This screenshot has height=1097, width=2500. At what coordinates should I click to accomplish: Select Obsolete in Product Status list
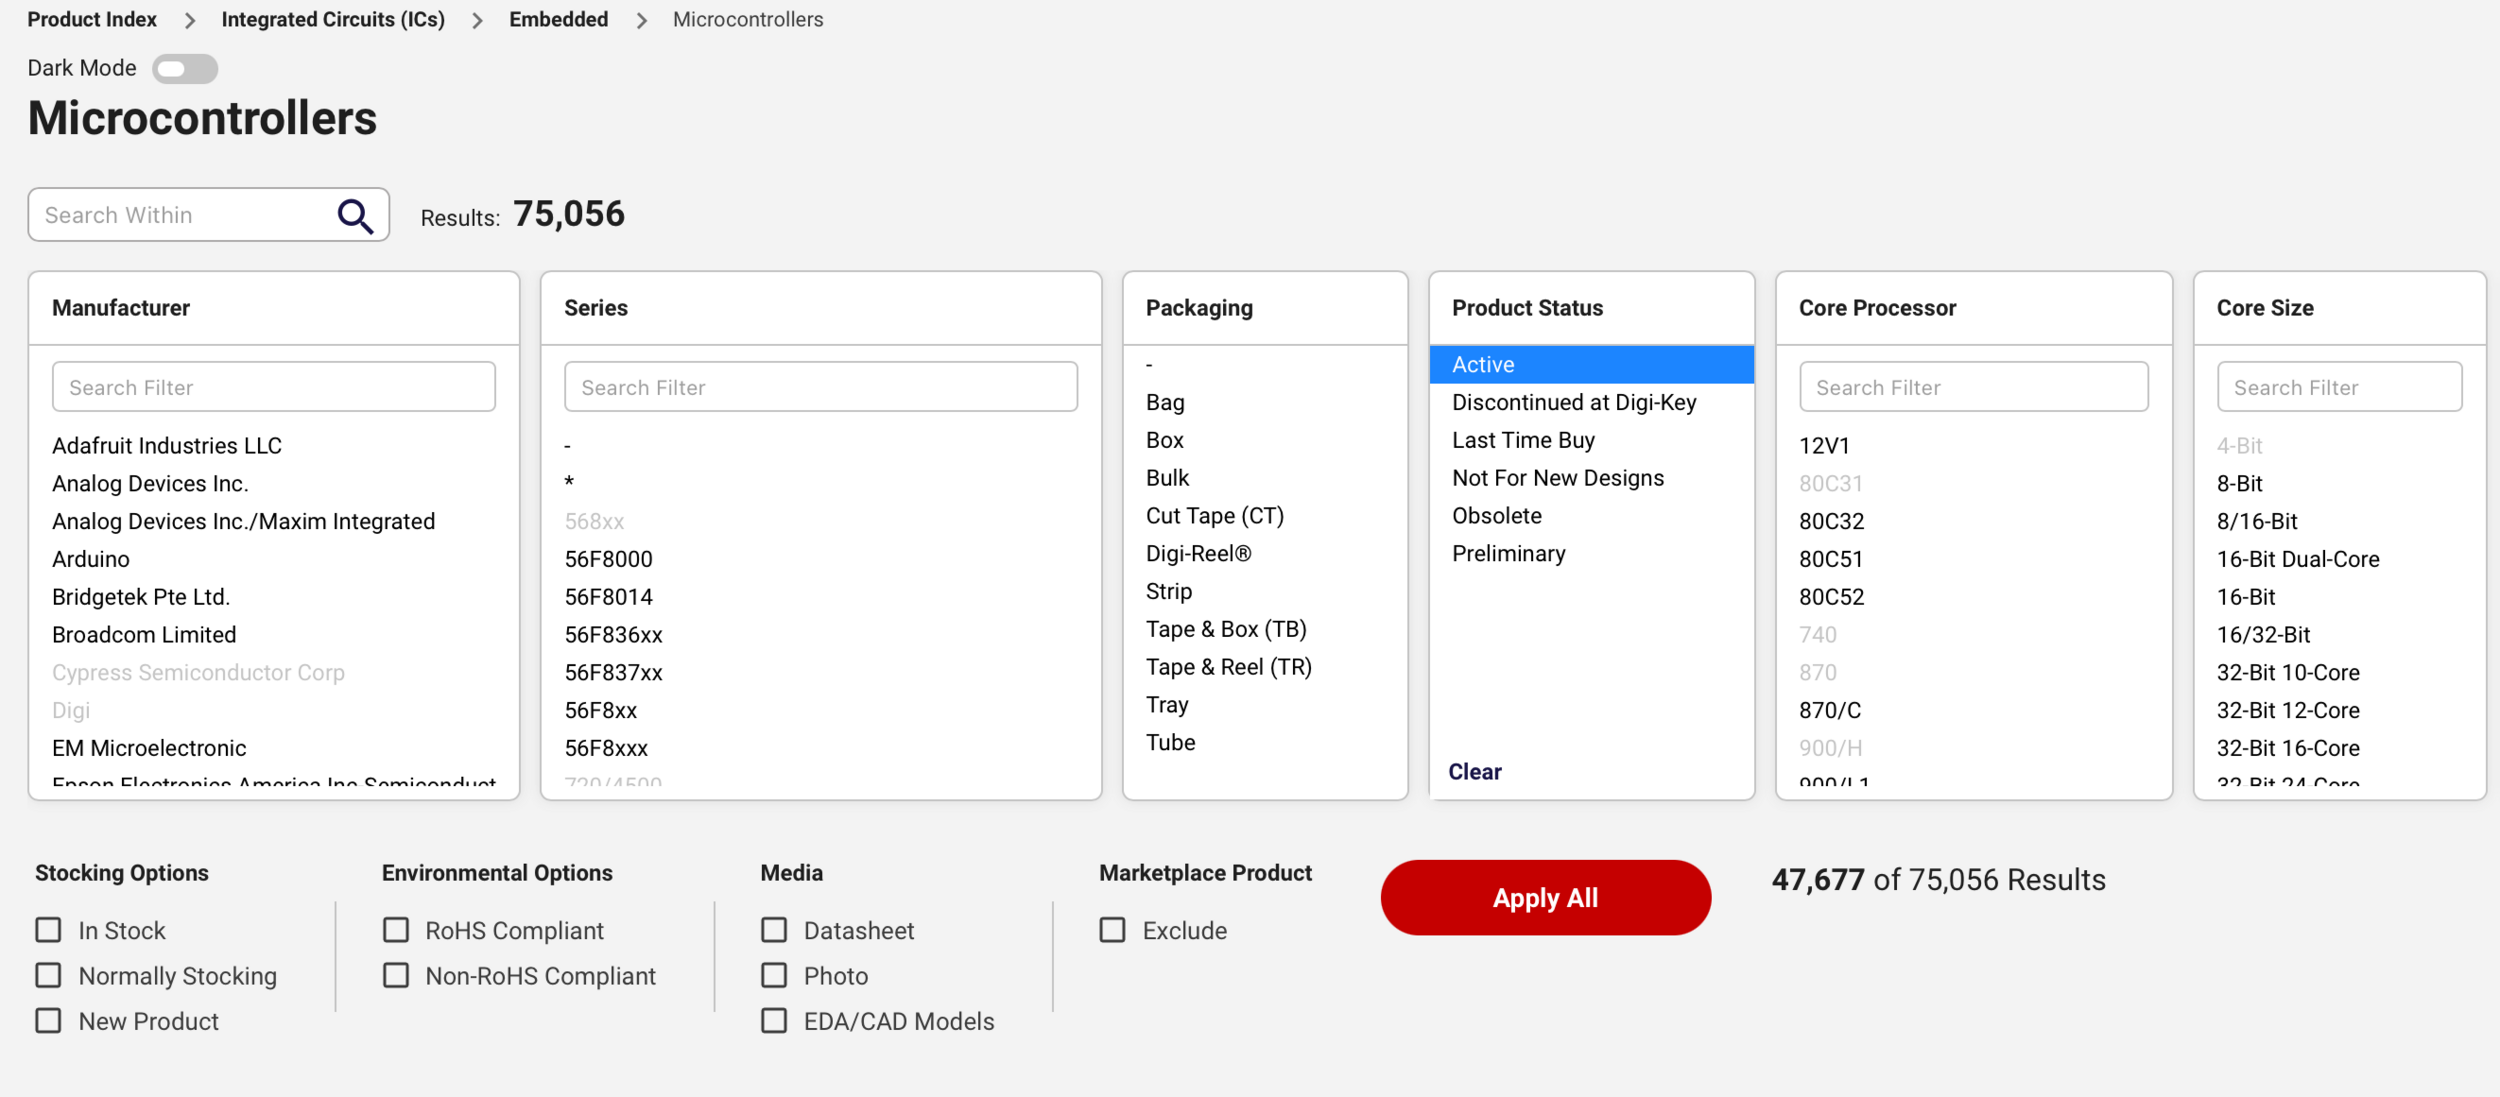(x=1496, y=516)
